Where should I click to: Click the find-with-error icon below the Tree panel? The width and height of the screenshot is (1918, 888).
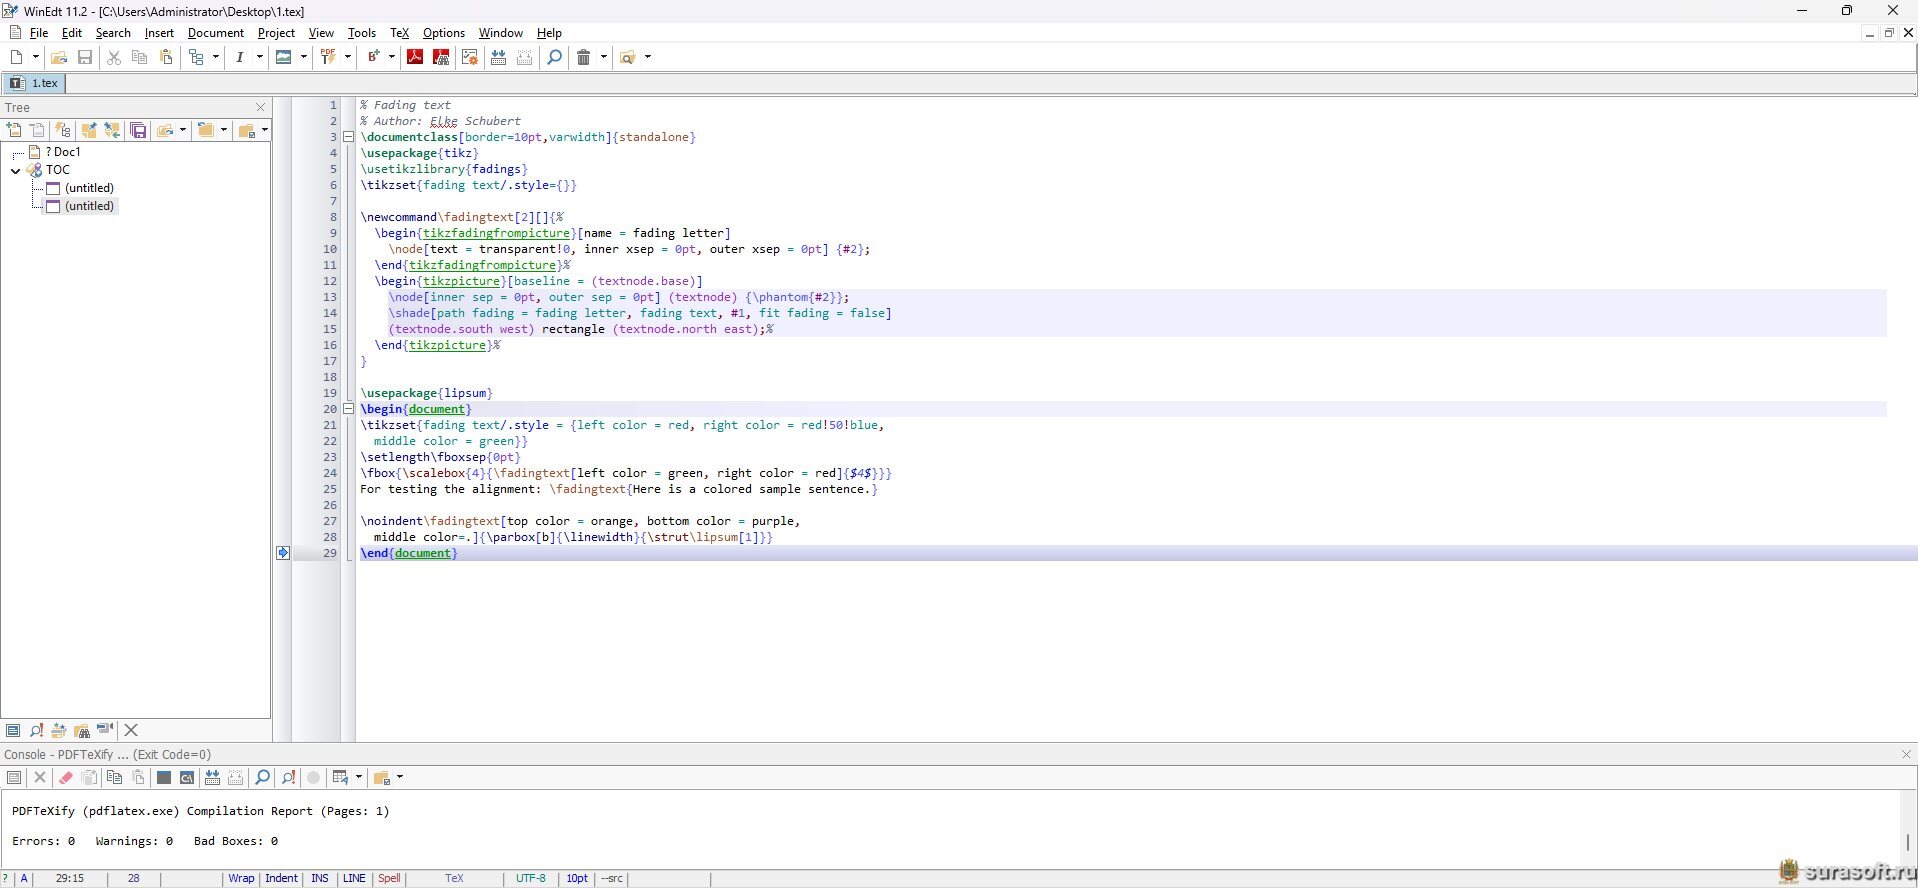coord(36,731)
